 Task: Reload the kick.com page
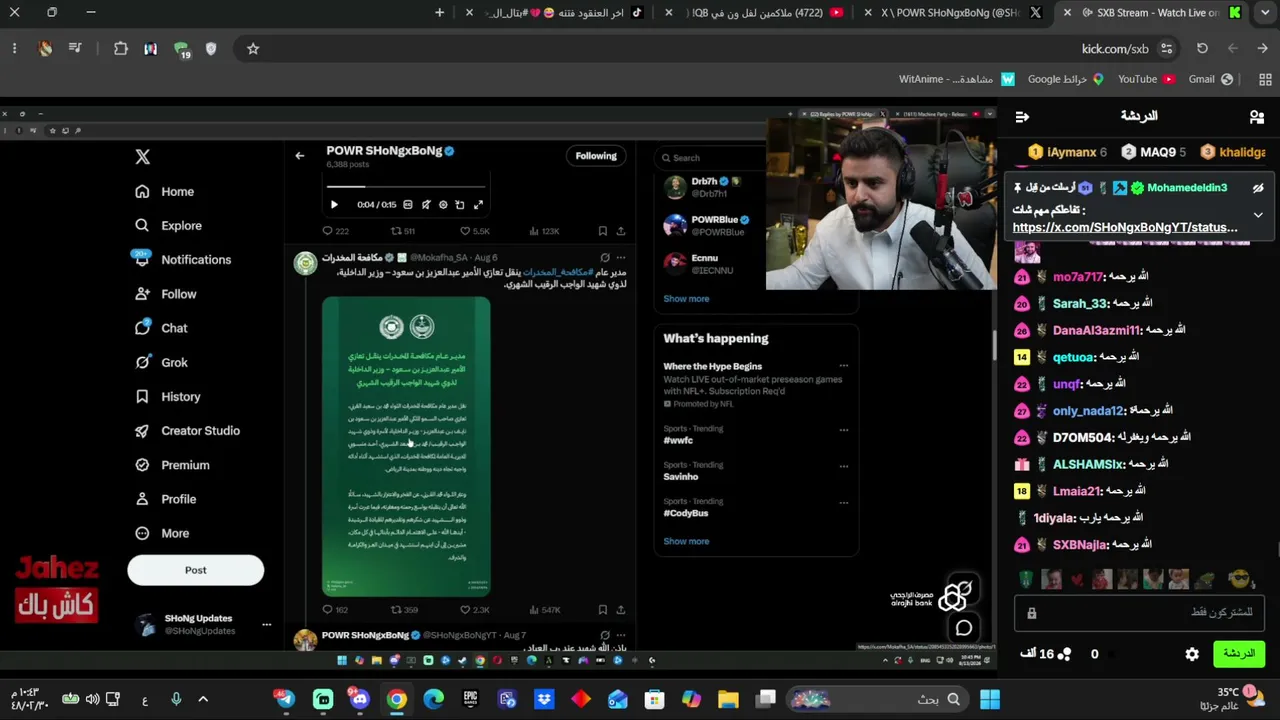tap(1202, 48)
